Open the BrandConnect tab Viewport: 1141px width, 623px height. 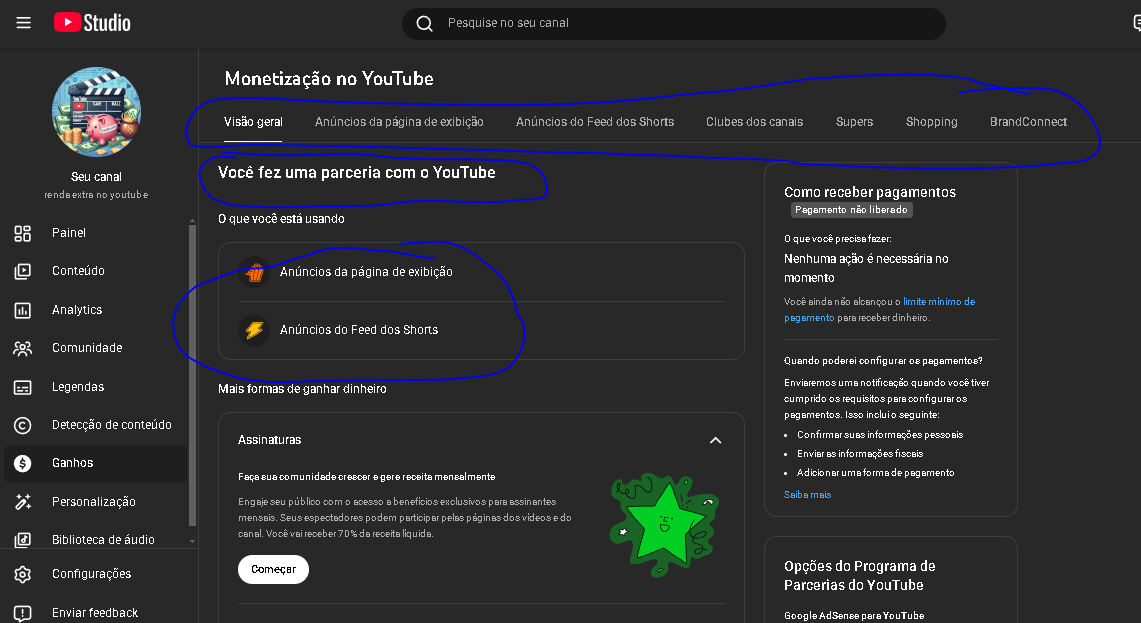(1028, 122)
